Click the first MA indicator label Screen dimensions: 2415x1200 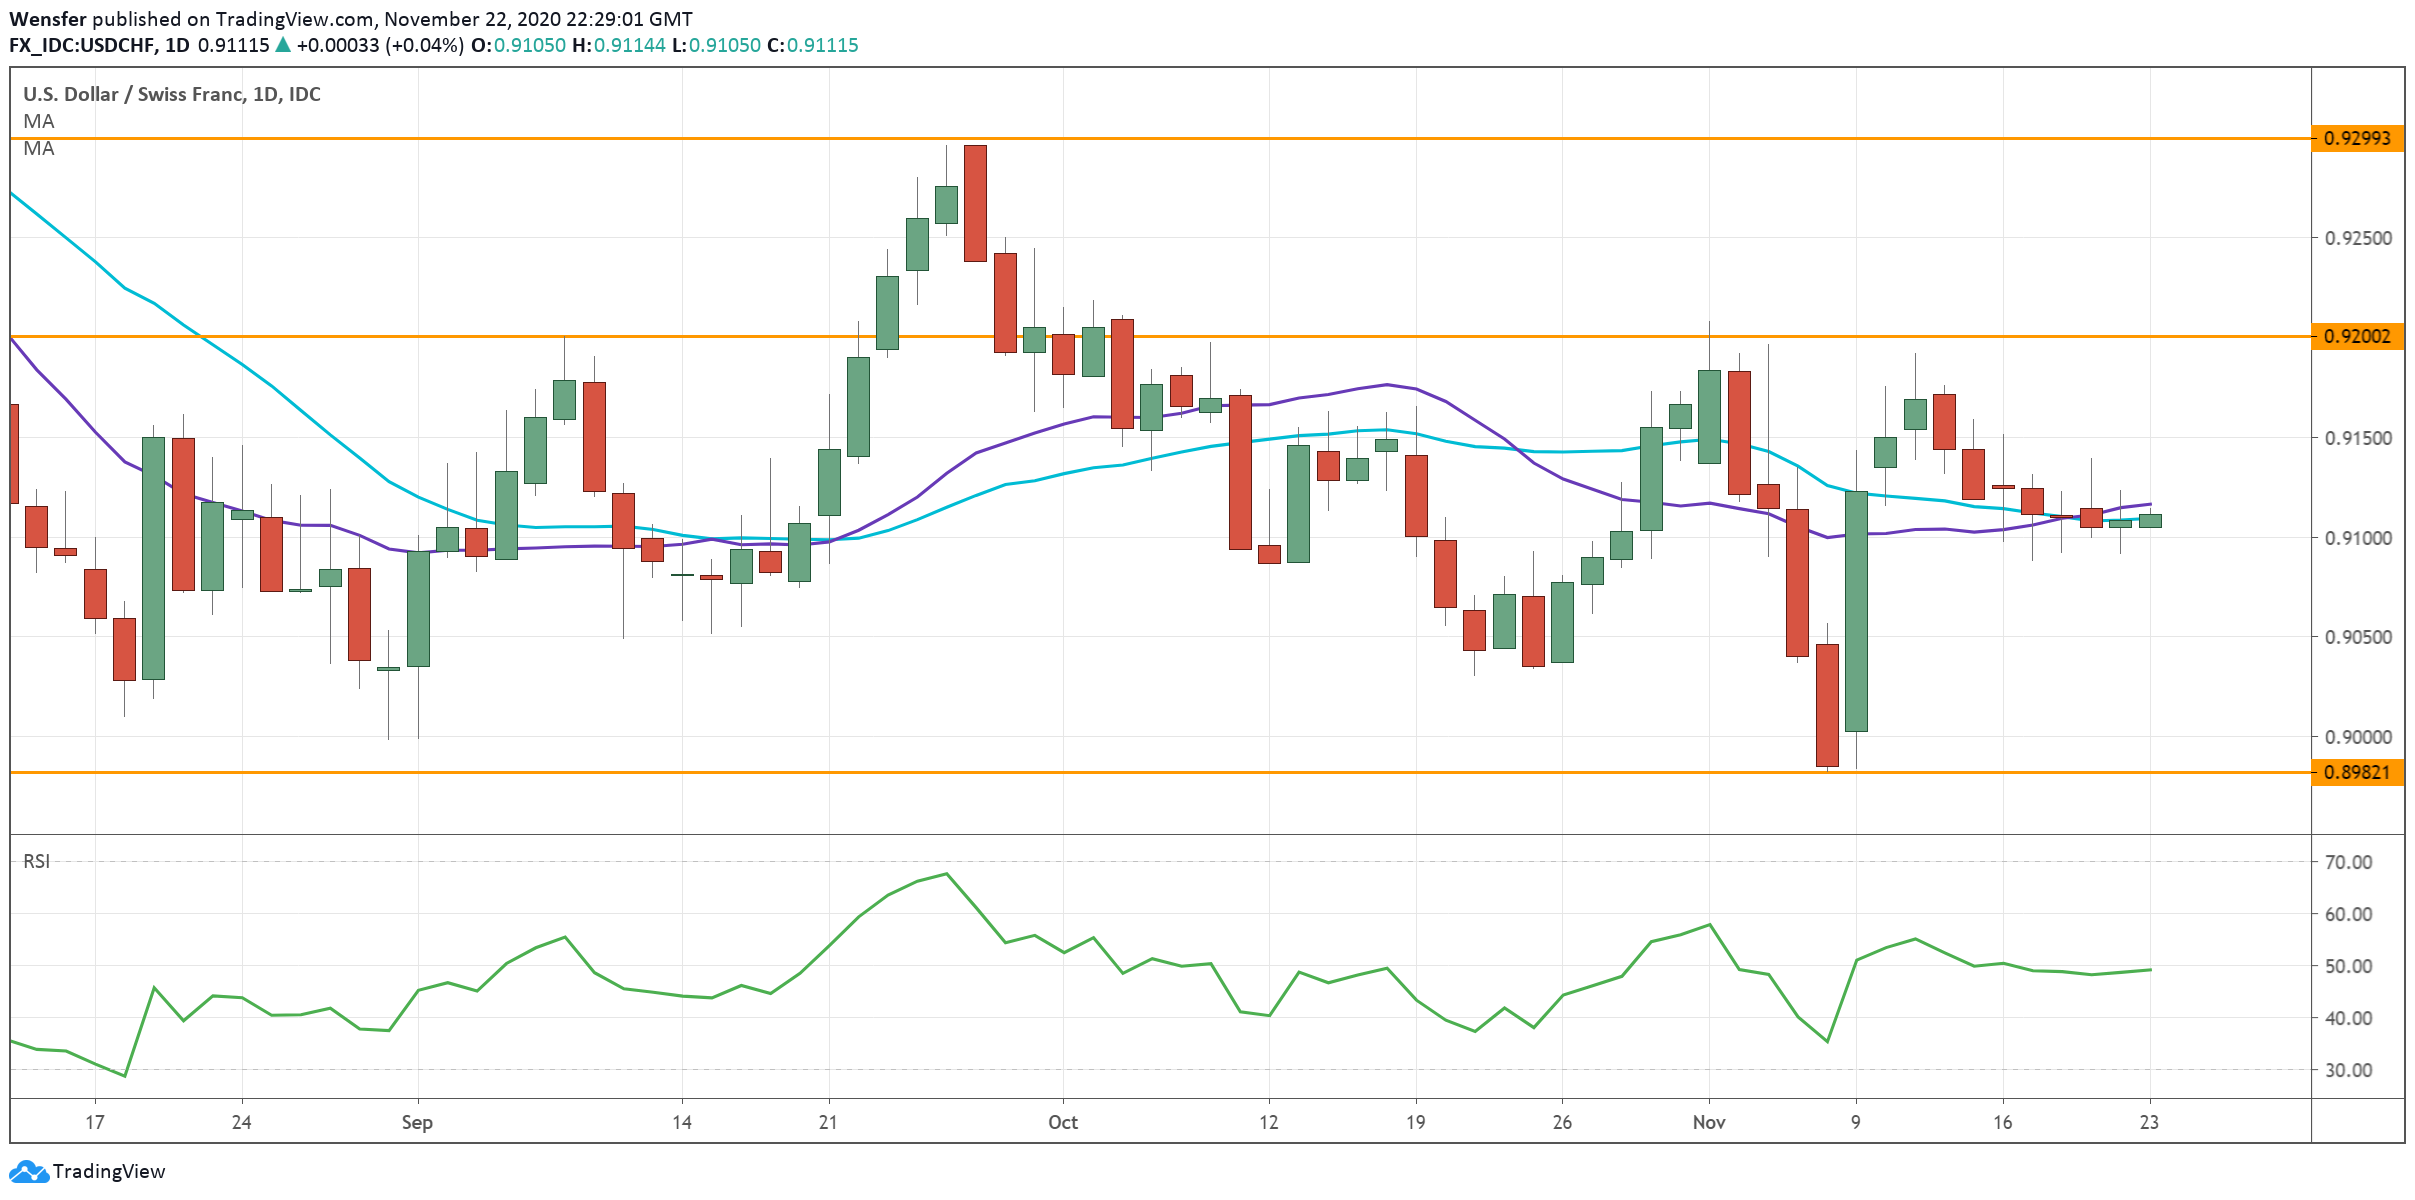pyautogui.click(x=39, y=121)
